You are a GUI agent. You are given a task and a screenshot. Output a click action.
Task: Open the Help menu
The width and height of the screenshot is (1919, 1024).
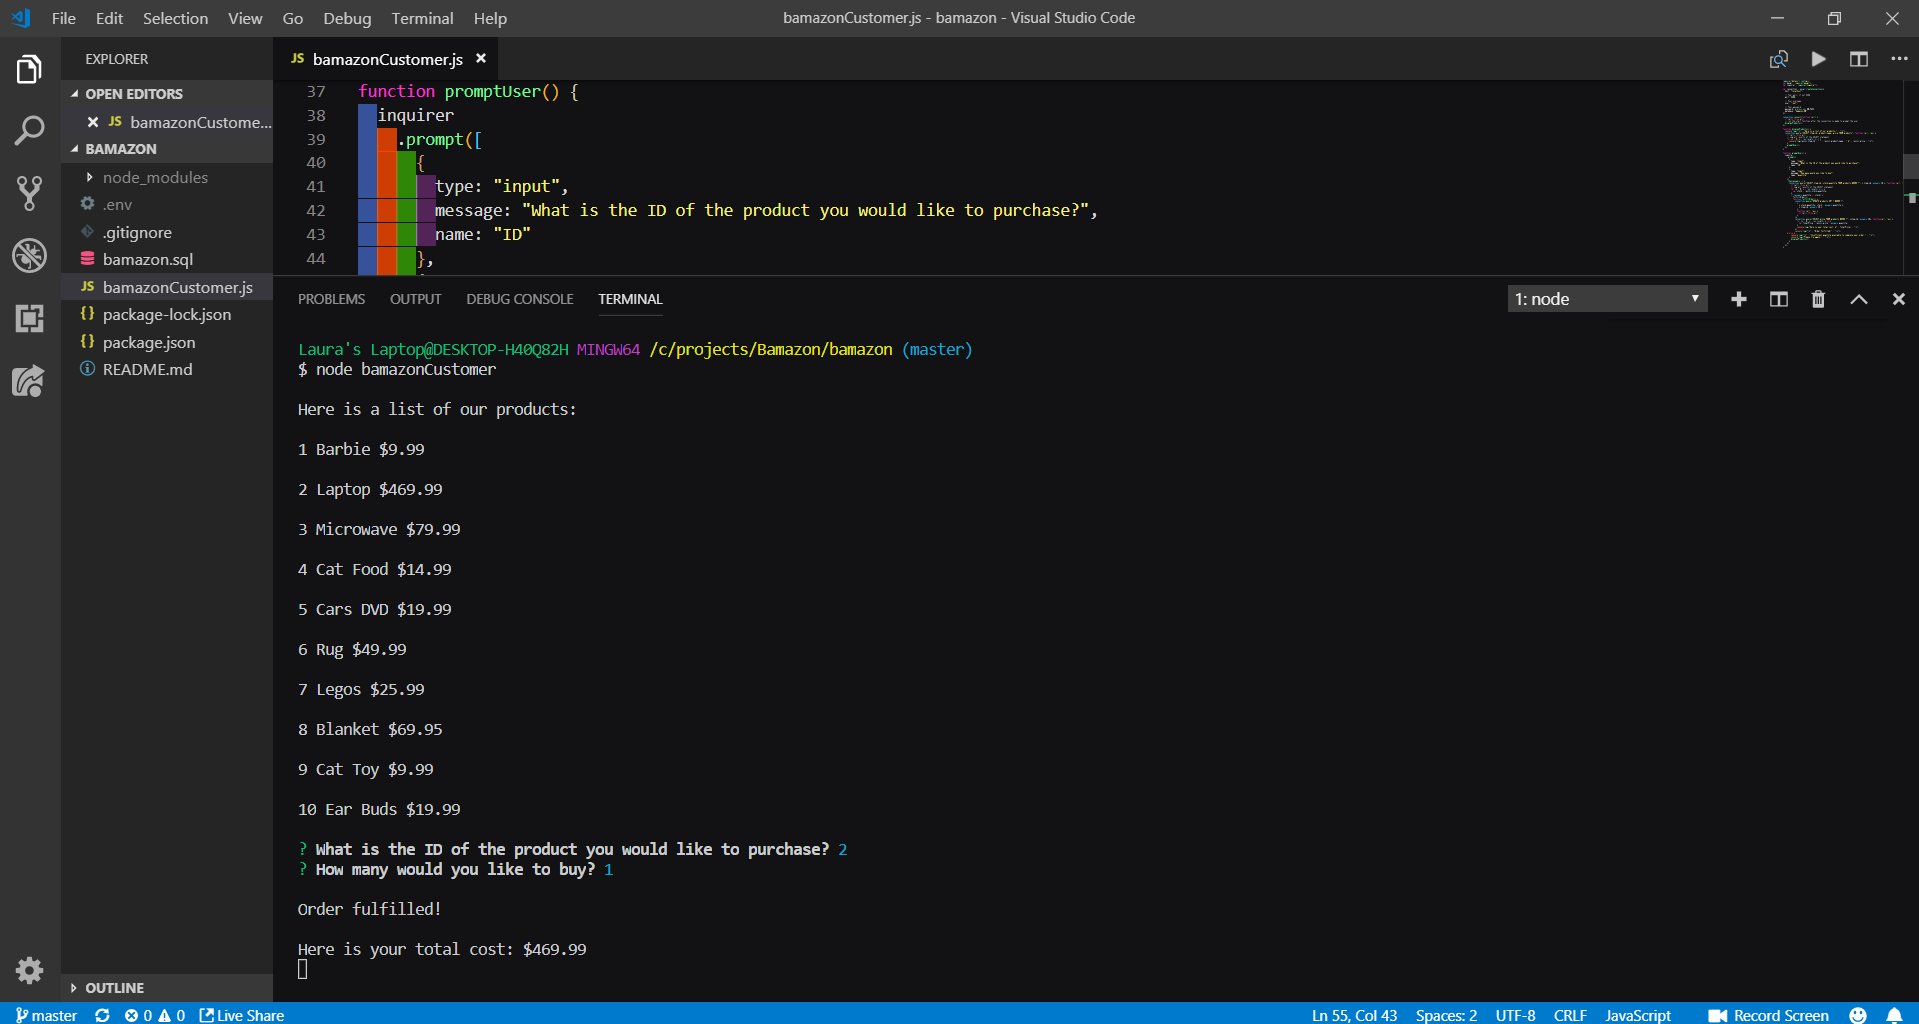tap(490, 18)
